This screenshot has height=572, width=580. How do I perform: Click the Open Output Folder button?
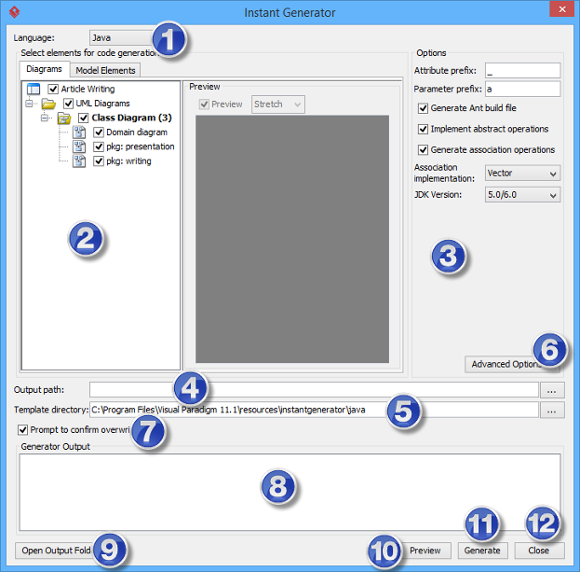coord(59,551)
